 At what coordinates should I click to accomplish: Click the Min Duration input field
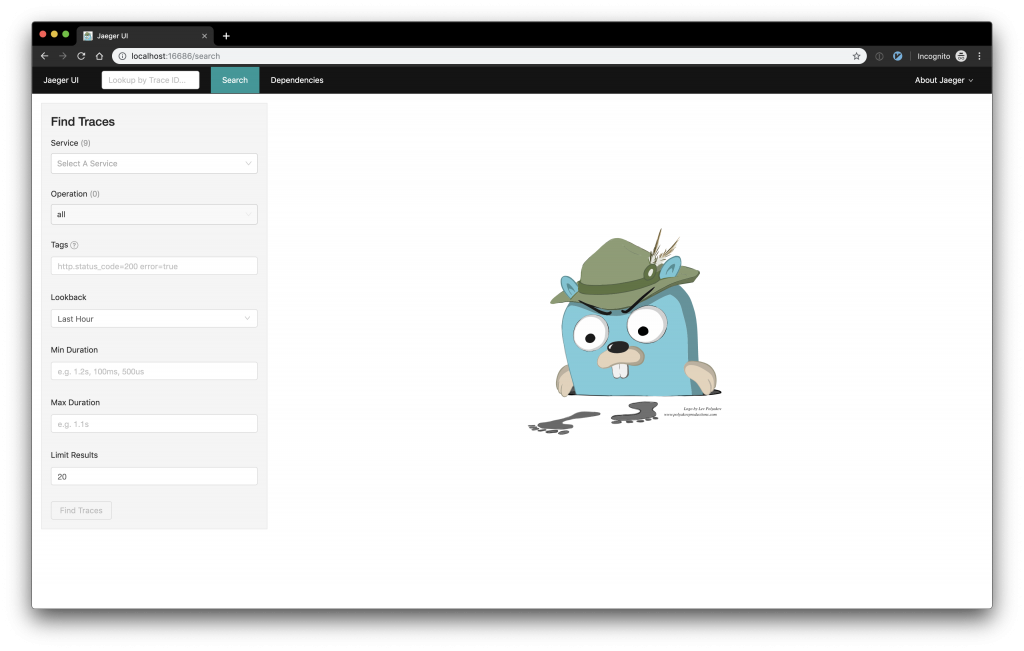tap(154, 371)
